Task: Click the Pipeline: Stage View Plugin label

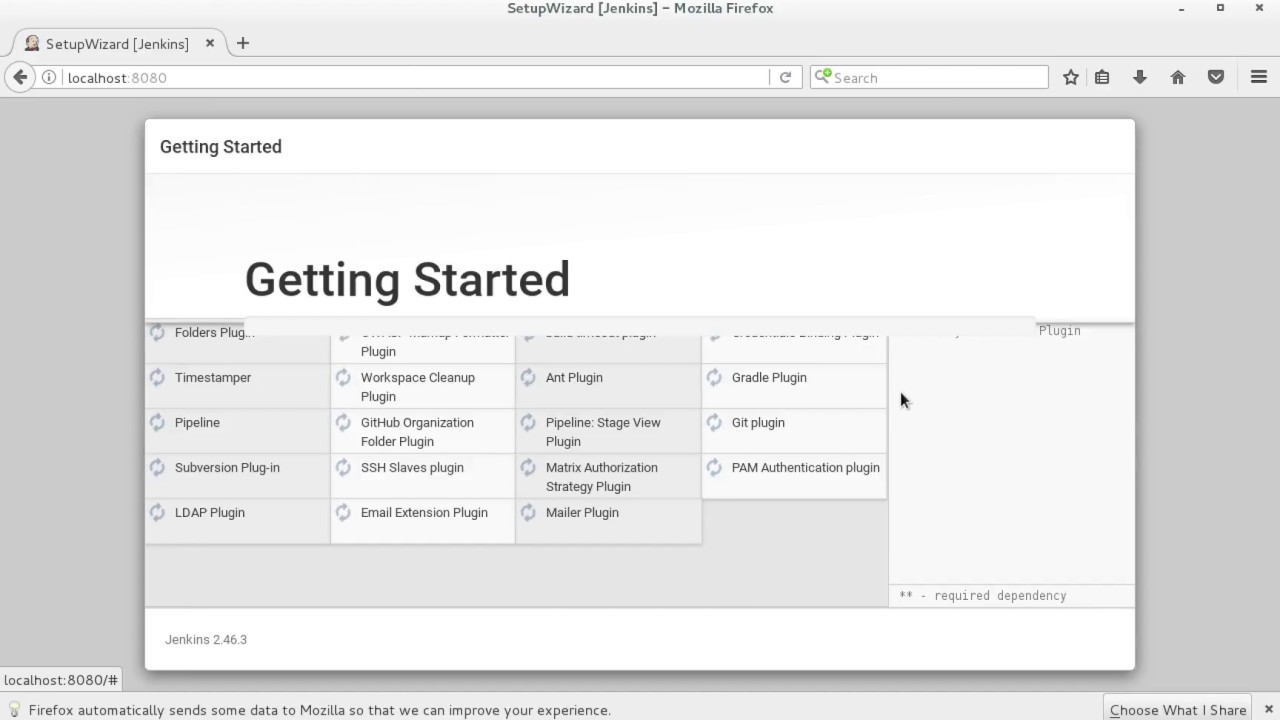Action: (603, 432)
